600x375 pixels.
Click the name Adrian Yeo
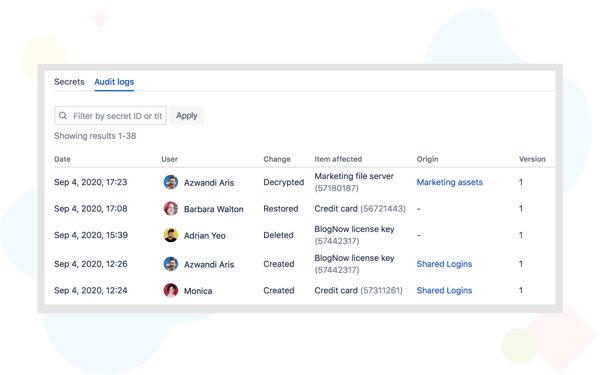[x=205, y=235]
